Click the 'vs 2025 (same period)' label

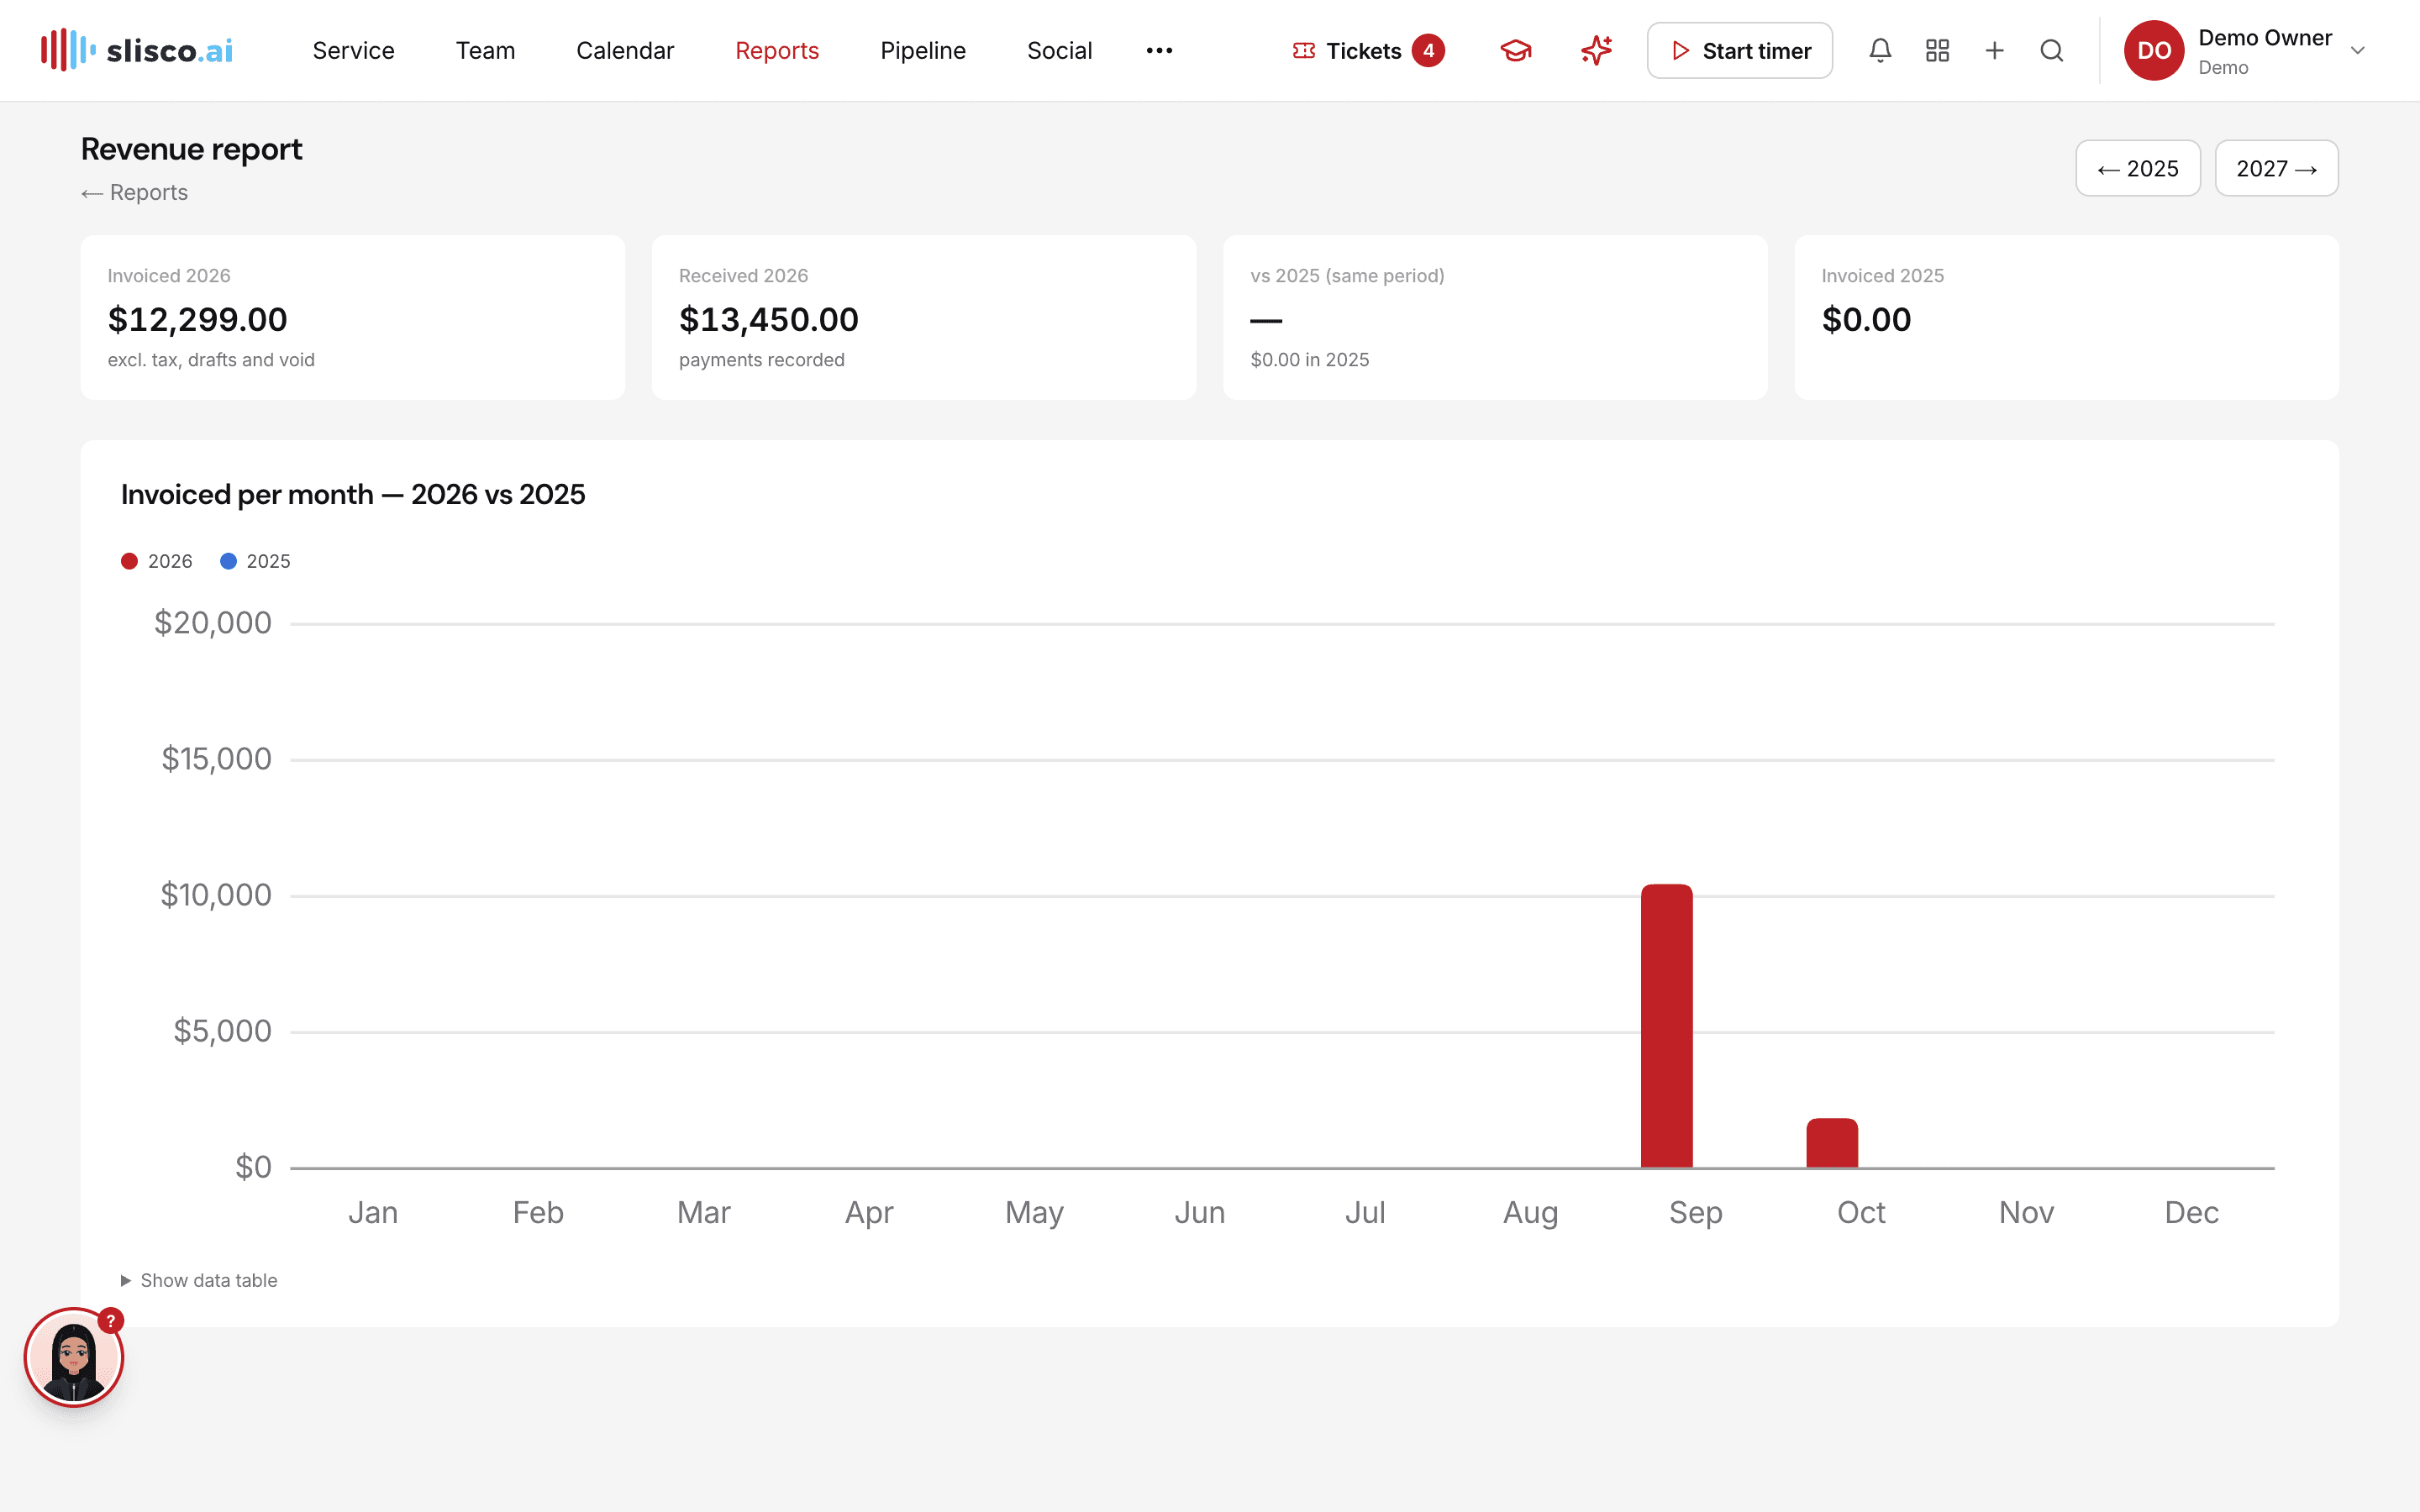coord(1347,275)
